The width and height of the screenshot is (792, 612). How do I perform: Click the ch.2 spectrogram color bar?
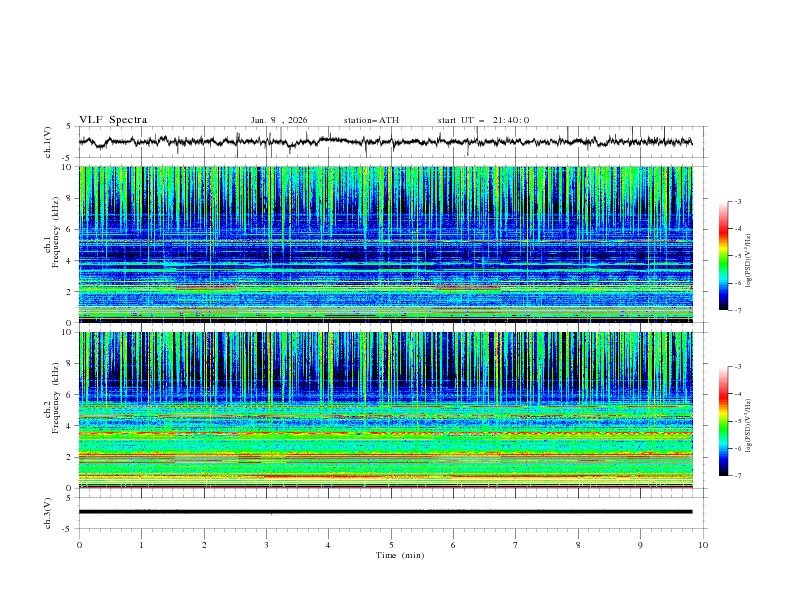click(x=723, y=421)
